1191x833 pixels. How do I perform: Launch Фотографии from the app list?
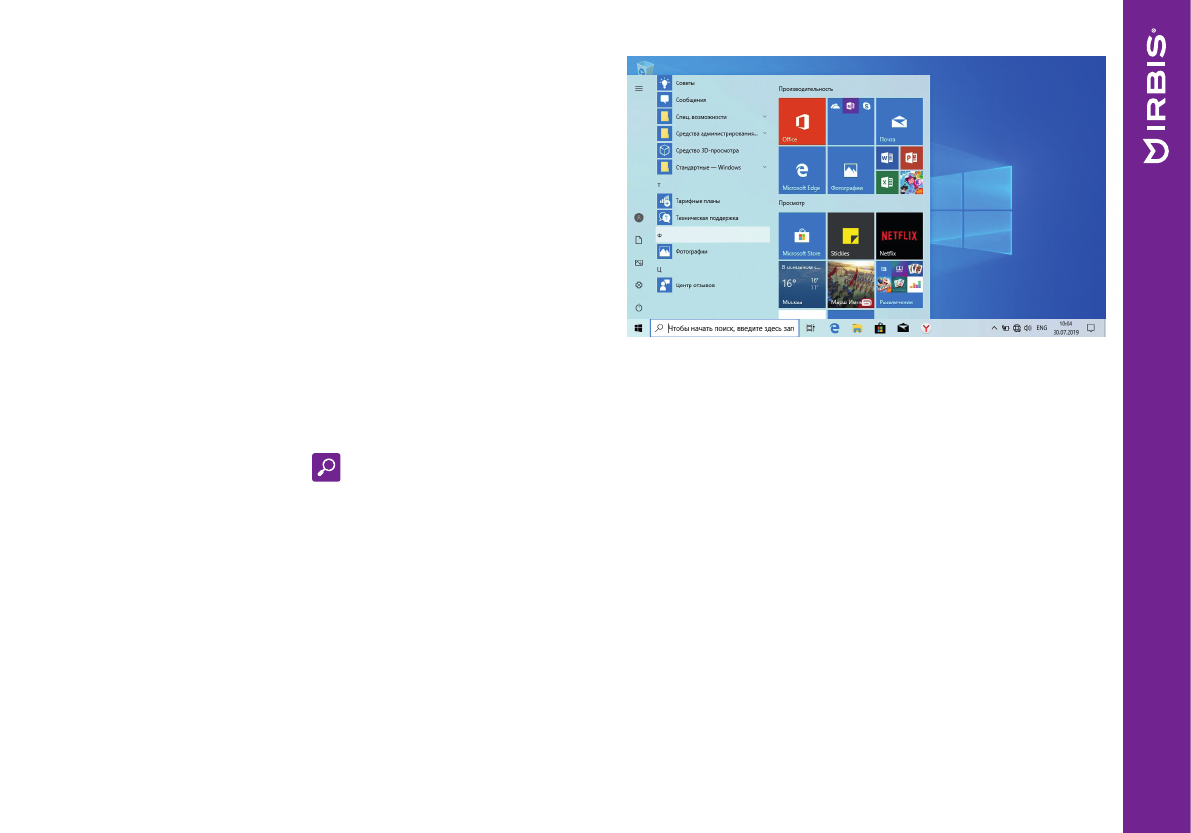point(693,251)
